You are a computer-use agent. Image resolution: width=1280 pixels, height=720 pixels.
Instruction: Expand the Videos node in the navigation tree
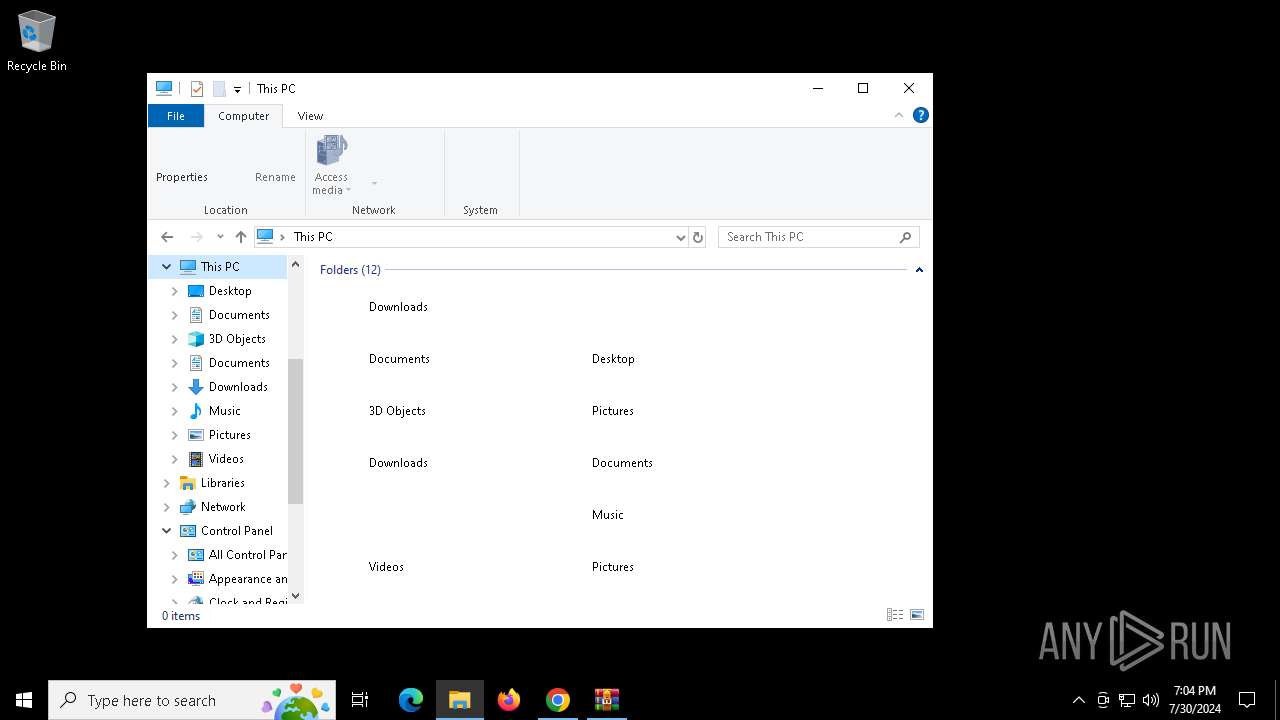[x=175, y=459]
